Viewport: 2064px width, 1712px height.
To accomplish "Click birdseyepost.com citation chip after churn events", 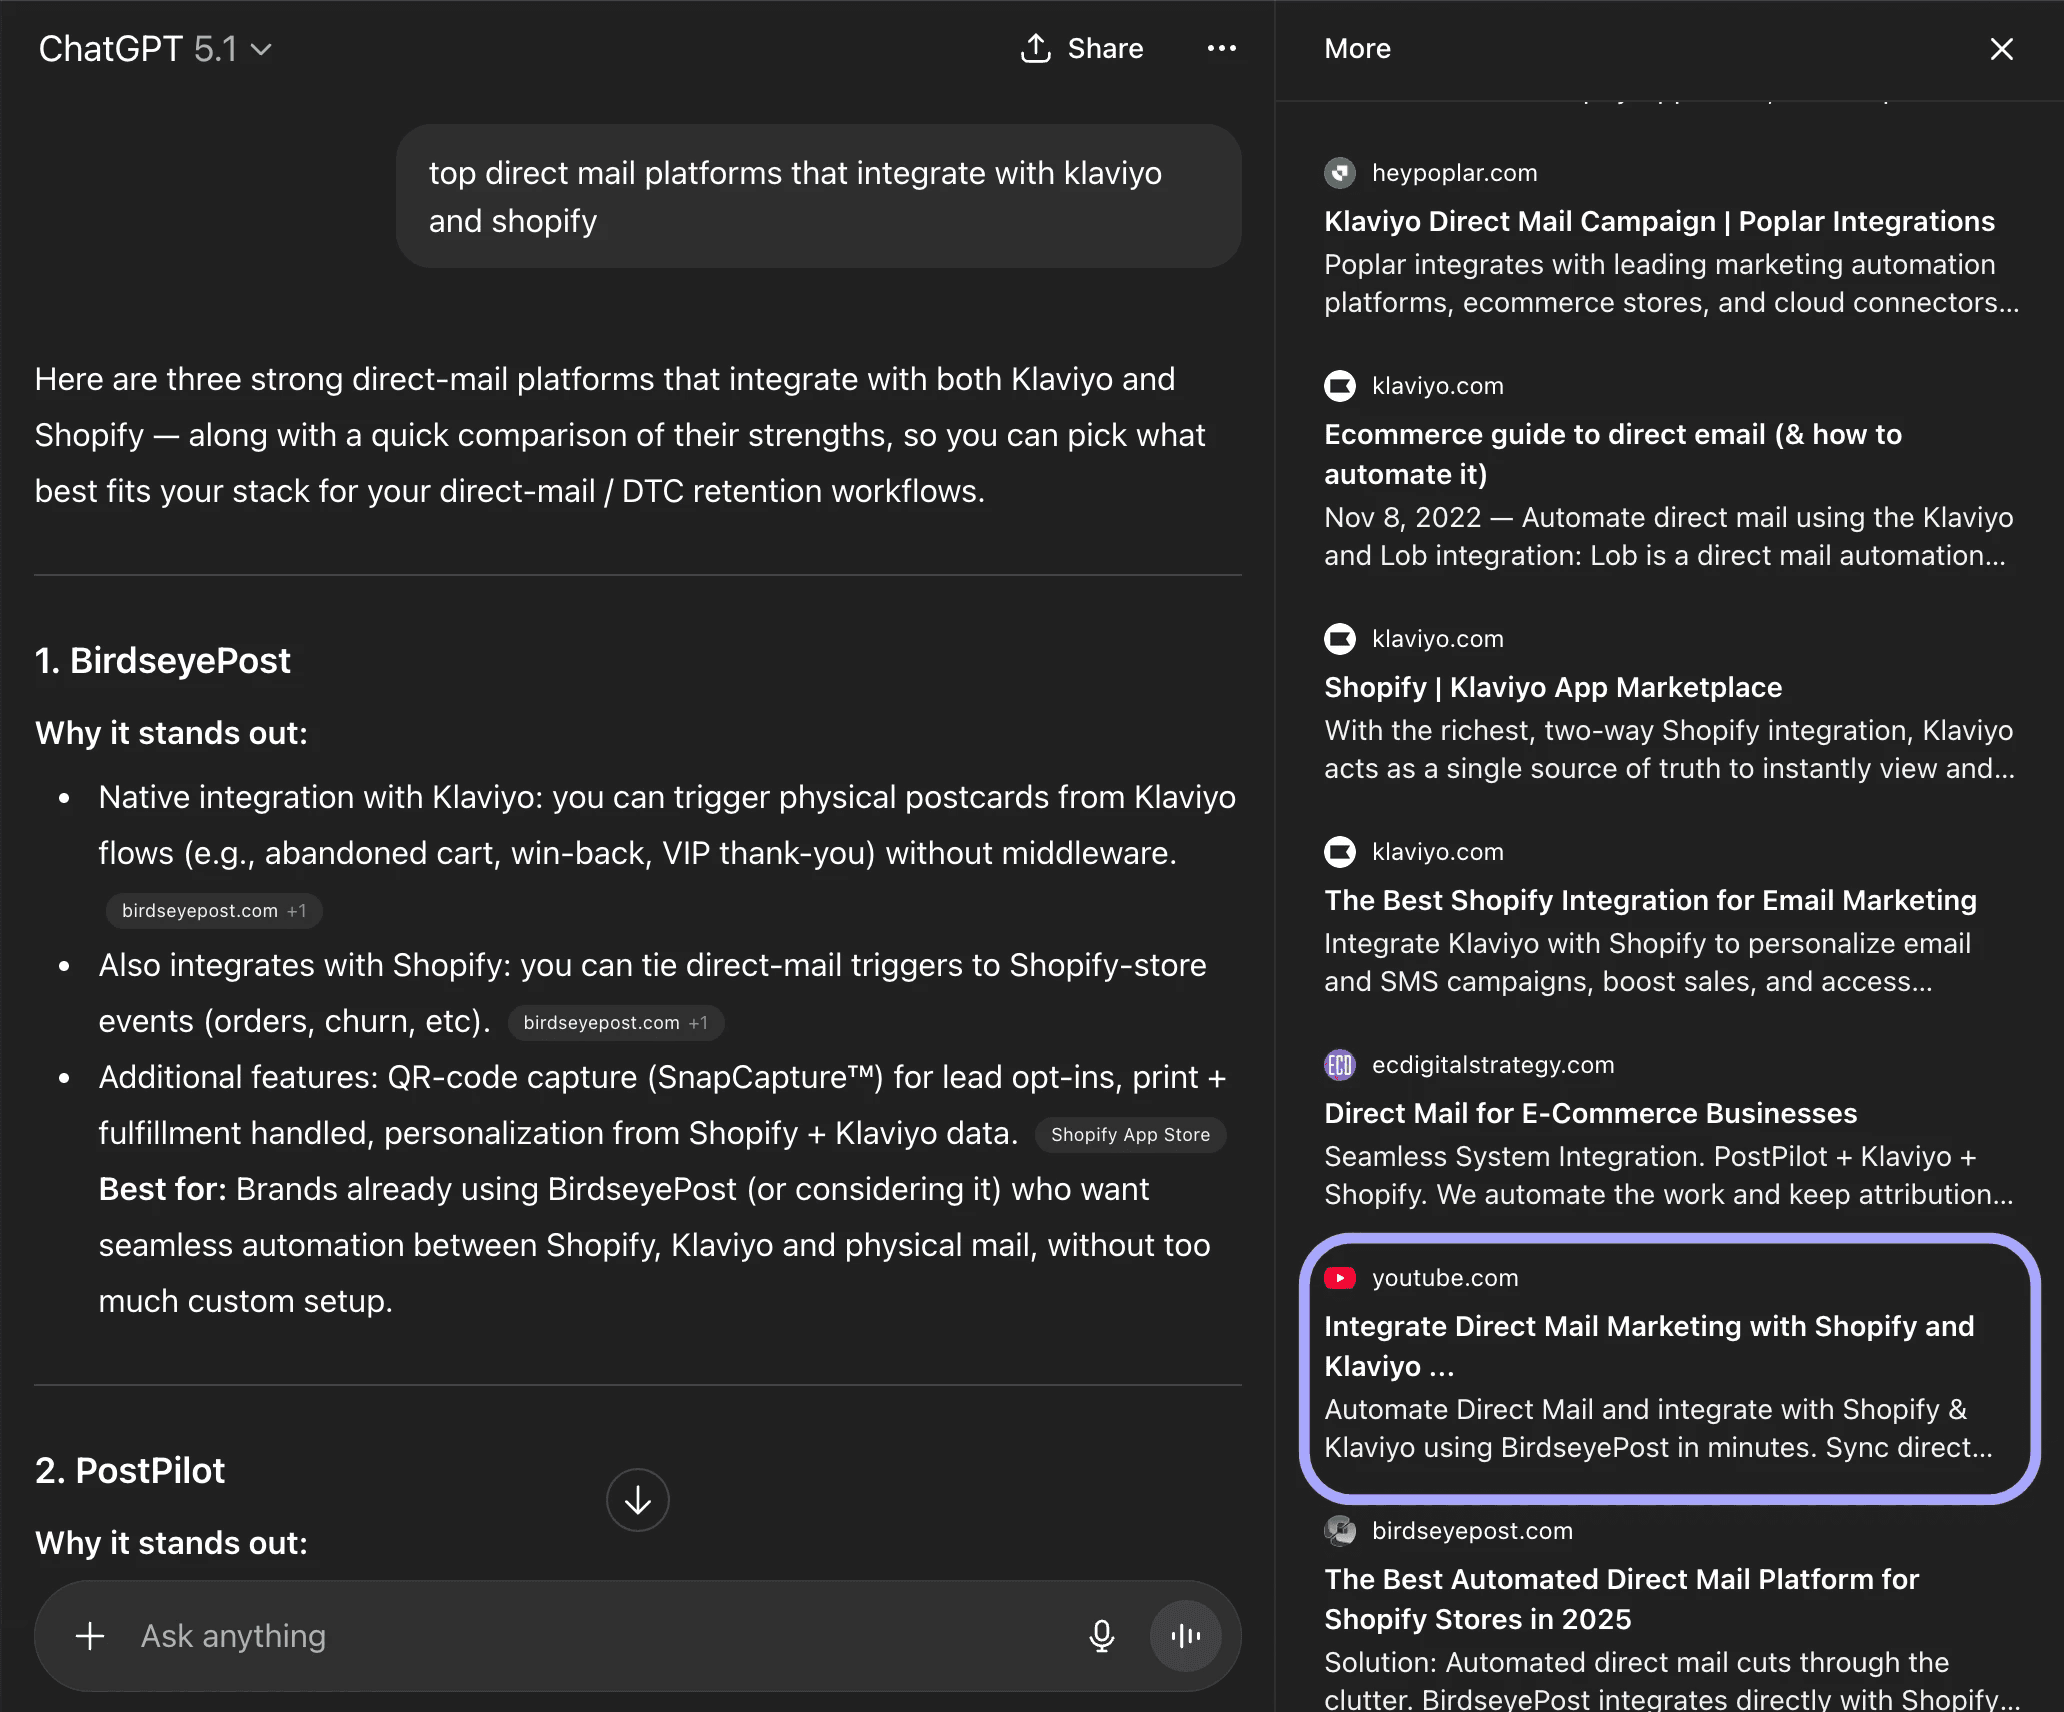I will [x=615, y=1023].
